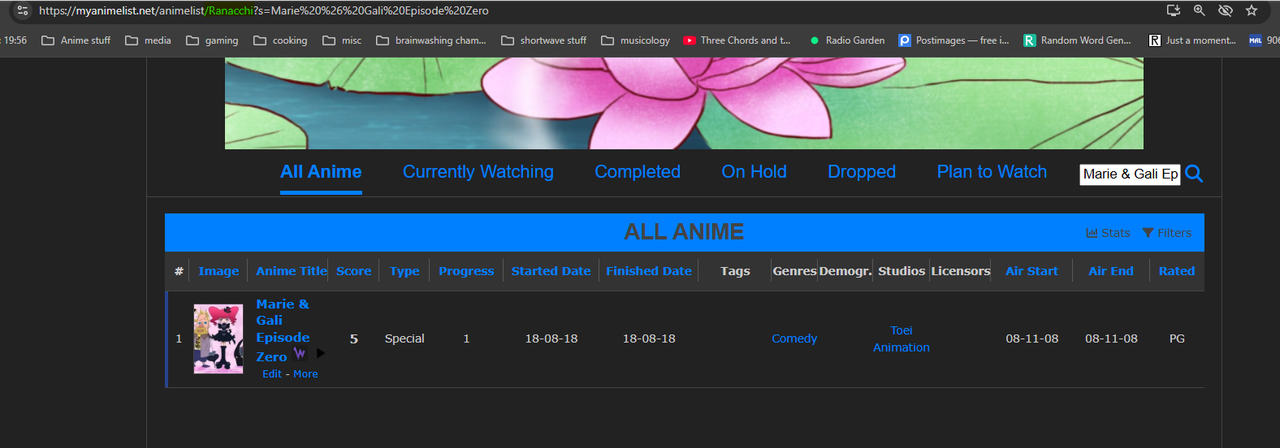Open the Anime stuff bookmark folder
Image resolution: width=1280 pixels, height=448 pixels.
[x=75, y=41]
